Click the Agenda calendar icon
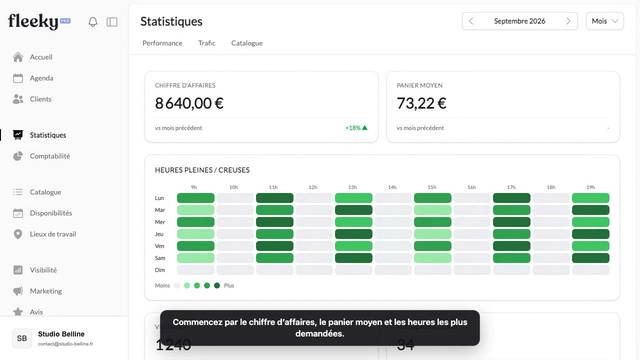Viewport: 640px width, 360px height. coord(18,78)
